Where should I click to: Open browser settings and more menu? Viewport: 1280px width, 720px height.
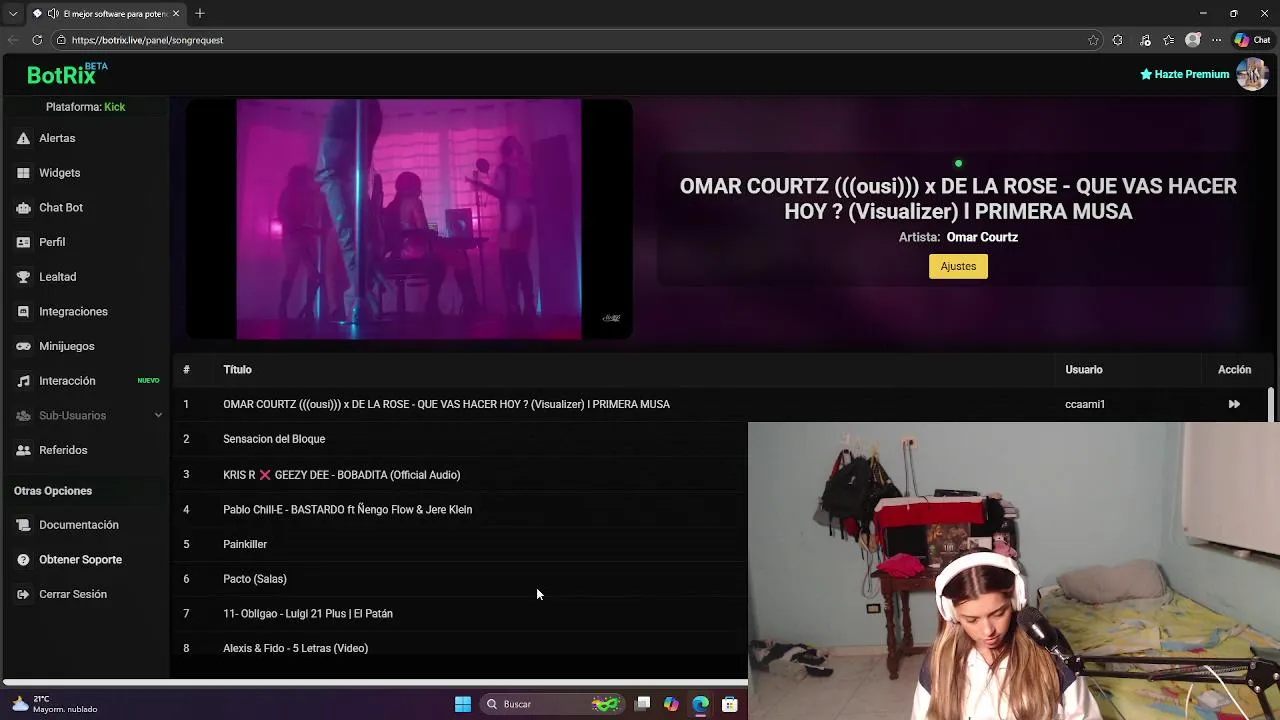1216,40
